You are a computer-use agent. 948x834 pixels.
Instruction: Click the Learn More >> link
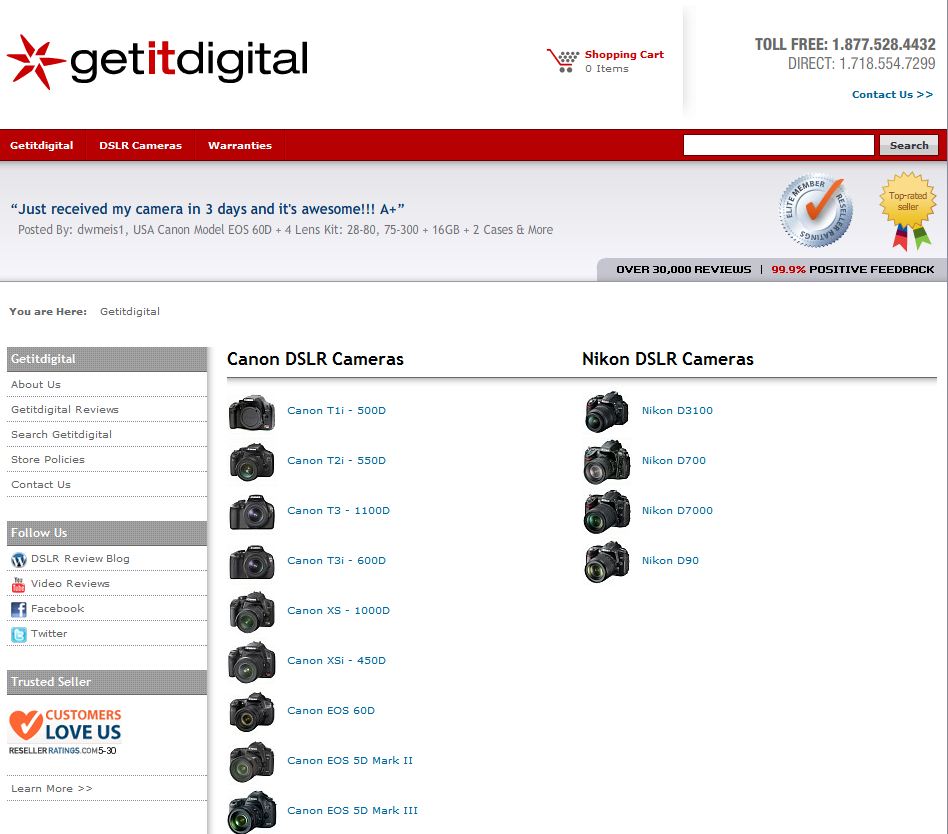point(52,789)
